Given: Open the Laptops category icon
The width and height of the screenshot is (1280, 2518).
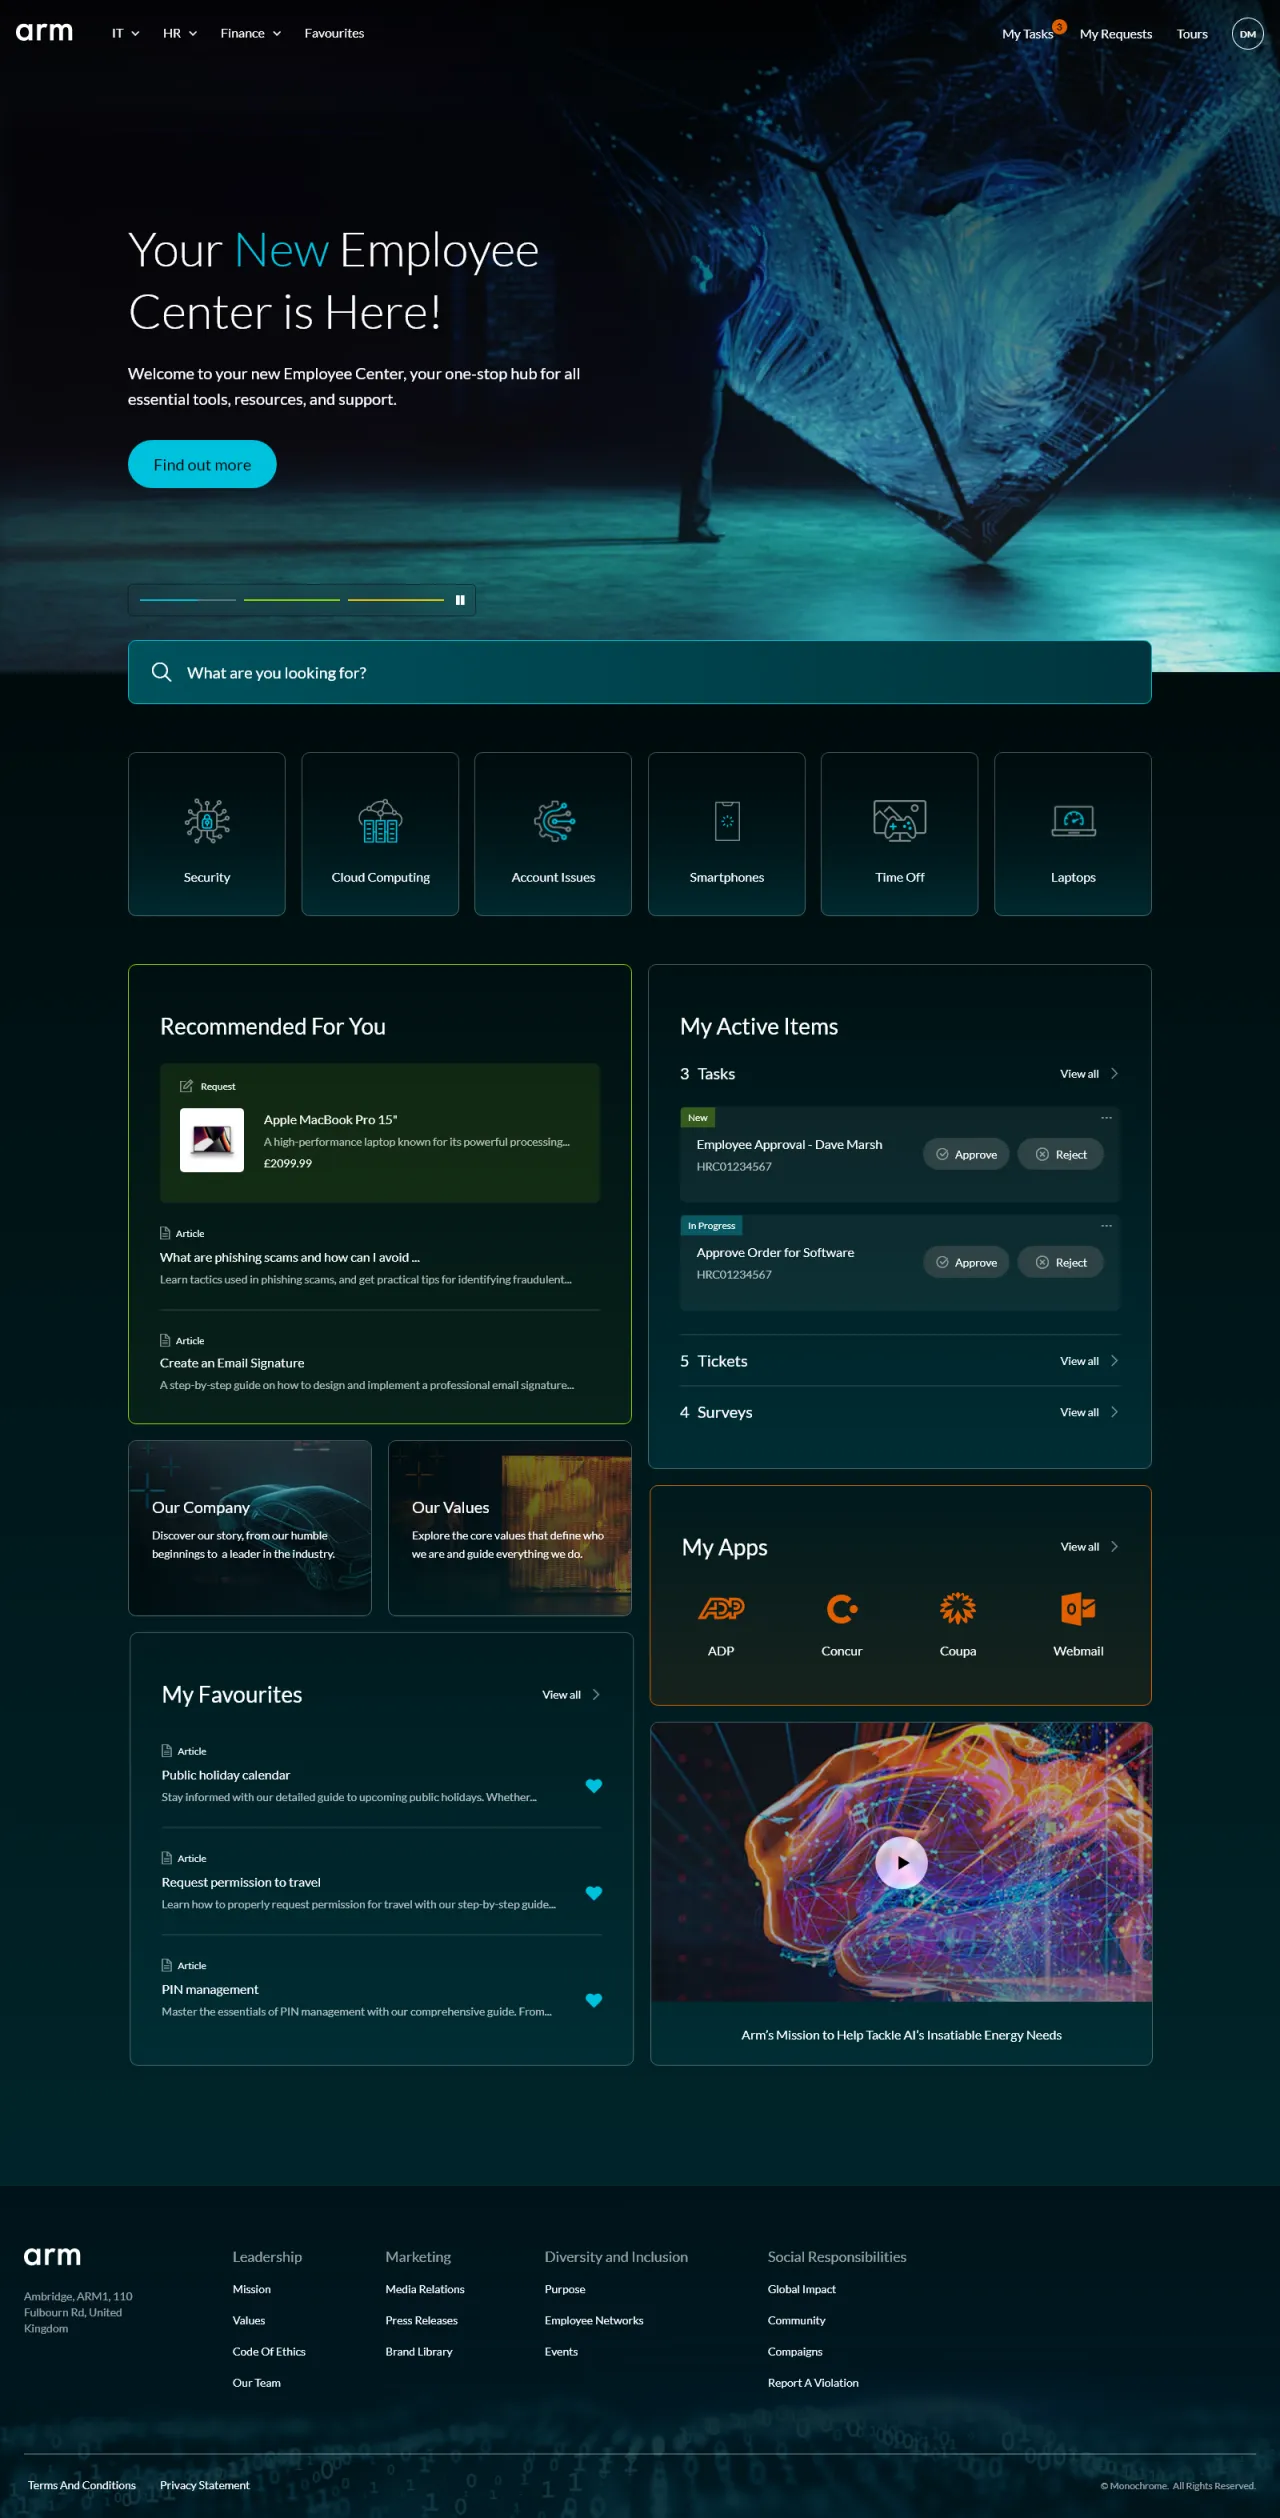Looking at the screenshot, I should point(1073,821).
